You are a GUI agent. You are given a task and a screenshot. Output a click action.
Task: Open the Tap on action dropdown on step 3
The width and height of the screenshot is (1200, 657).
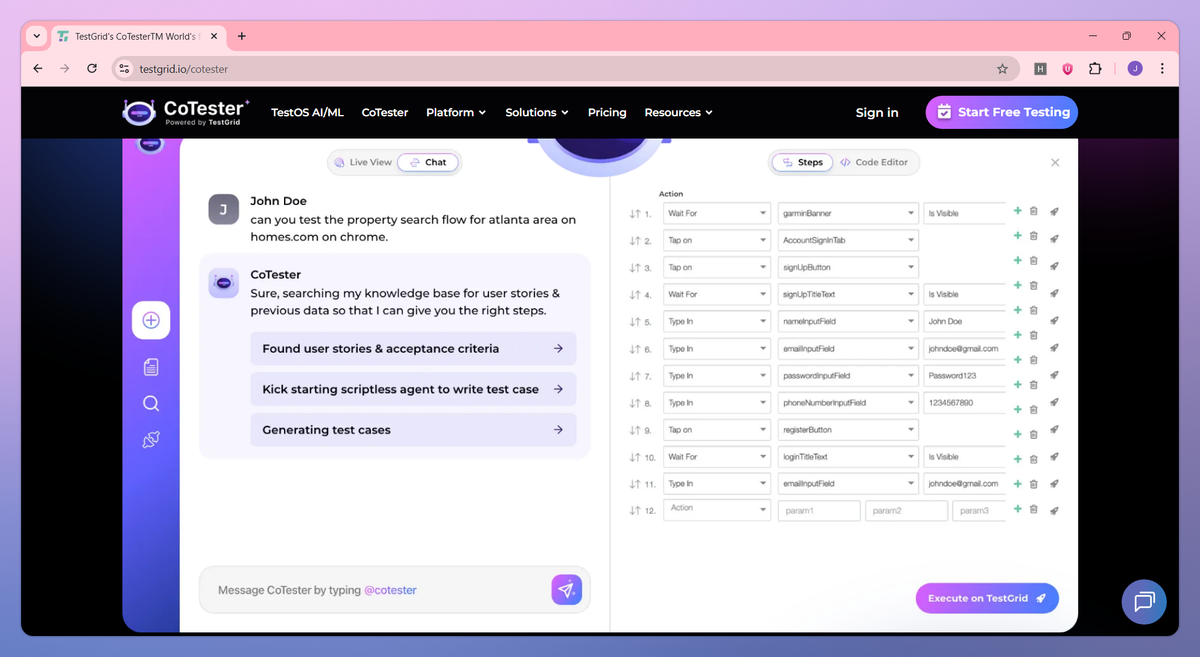[x=717, y=267]
